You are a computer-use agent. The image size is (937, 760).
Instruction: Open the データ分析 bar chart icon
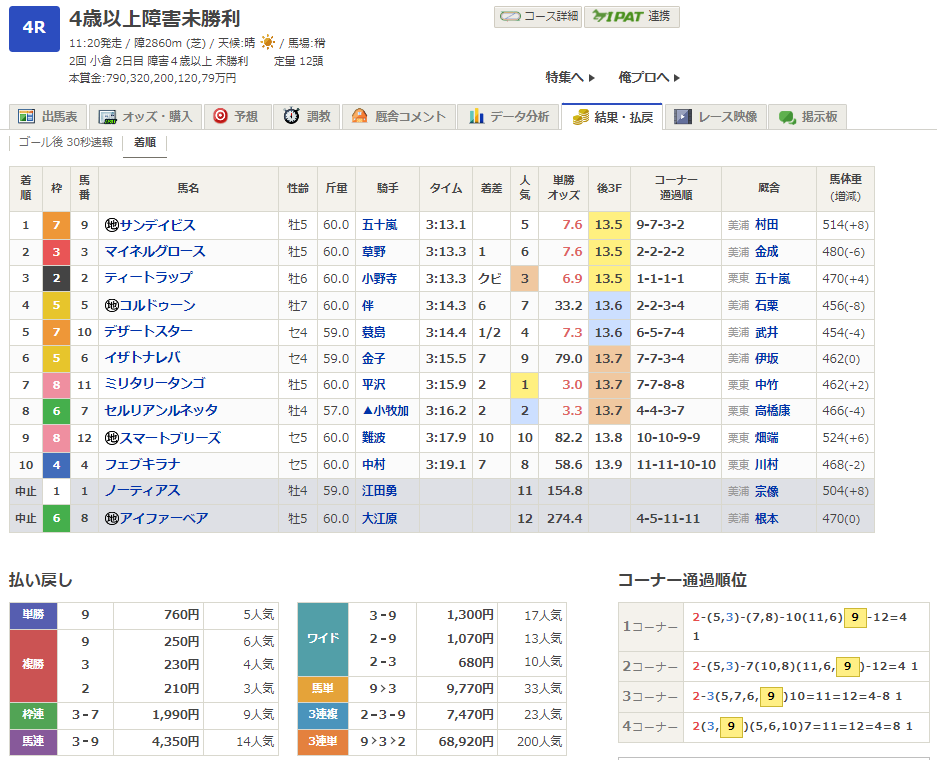tap(476, 117)
